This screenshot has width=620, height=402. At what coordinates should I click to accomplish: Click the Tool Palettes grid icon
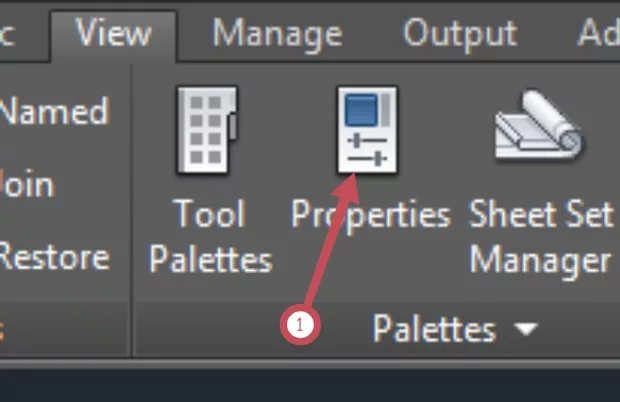click(207, 130)
